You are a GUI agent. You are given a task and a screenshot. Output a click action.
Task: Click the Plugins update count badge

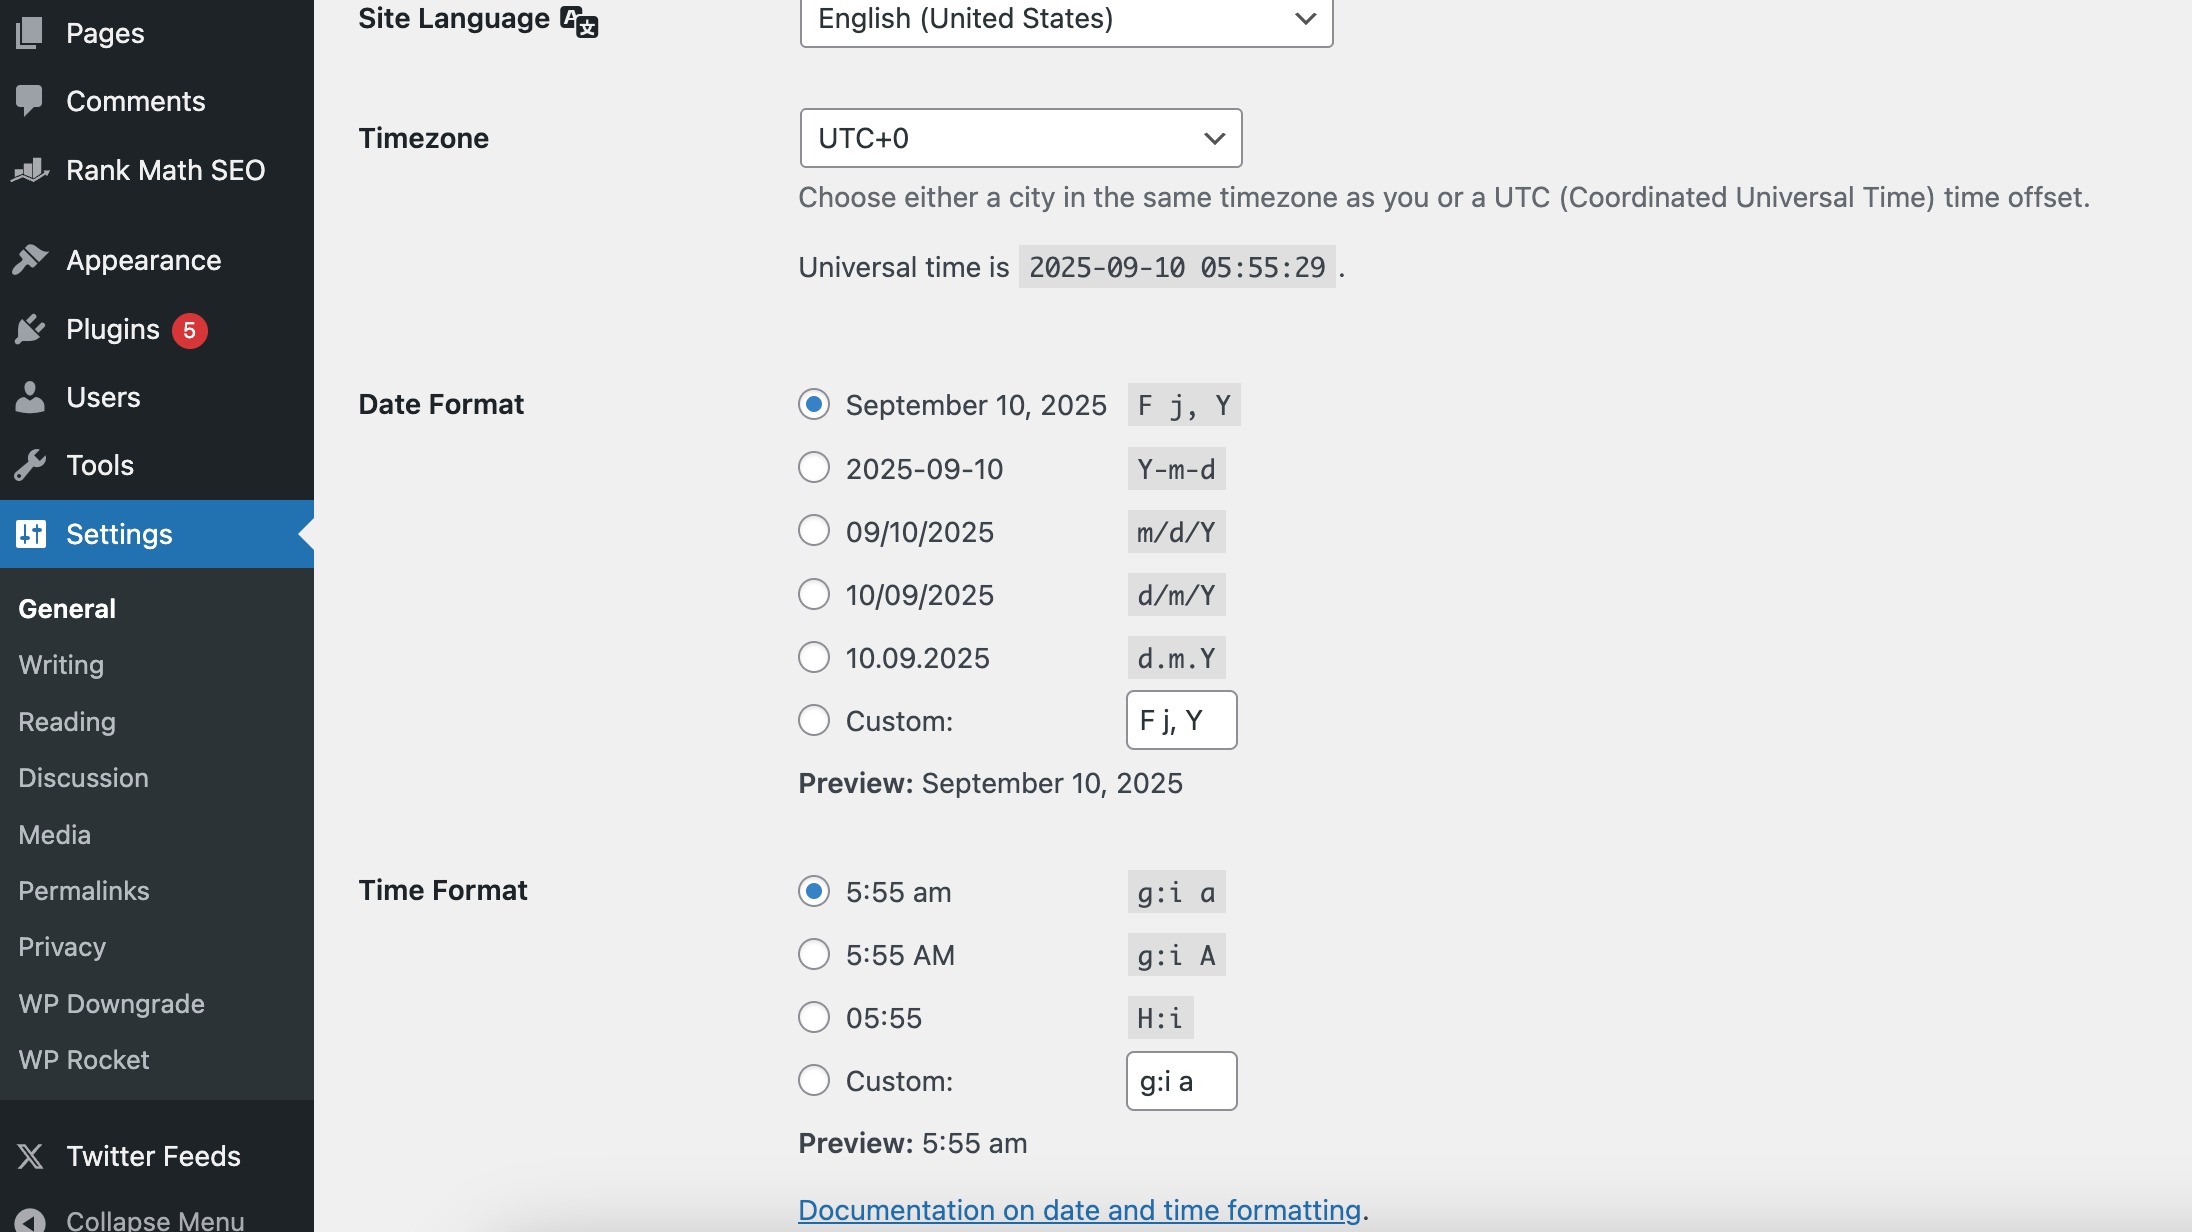189,330
